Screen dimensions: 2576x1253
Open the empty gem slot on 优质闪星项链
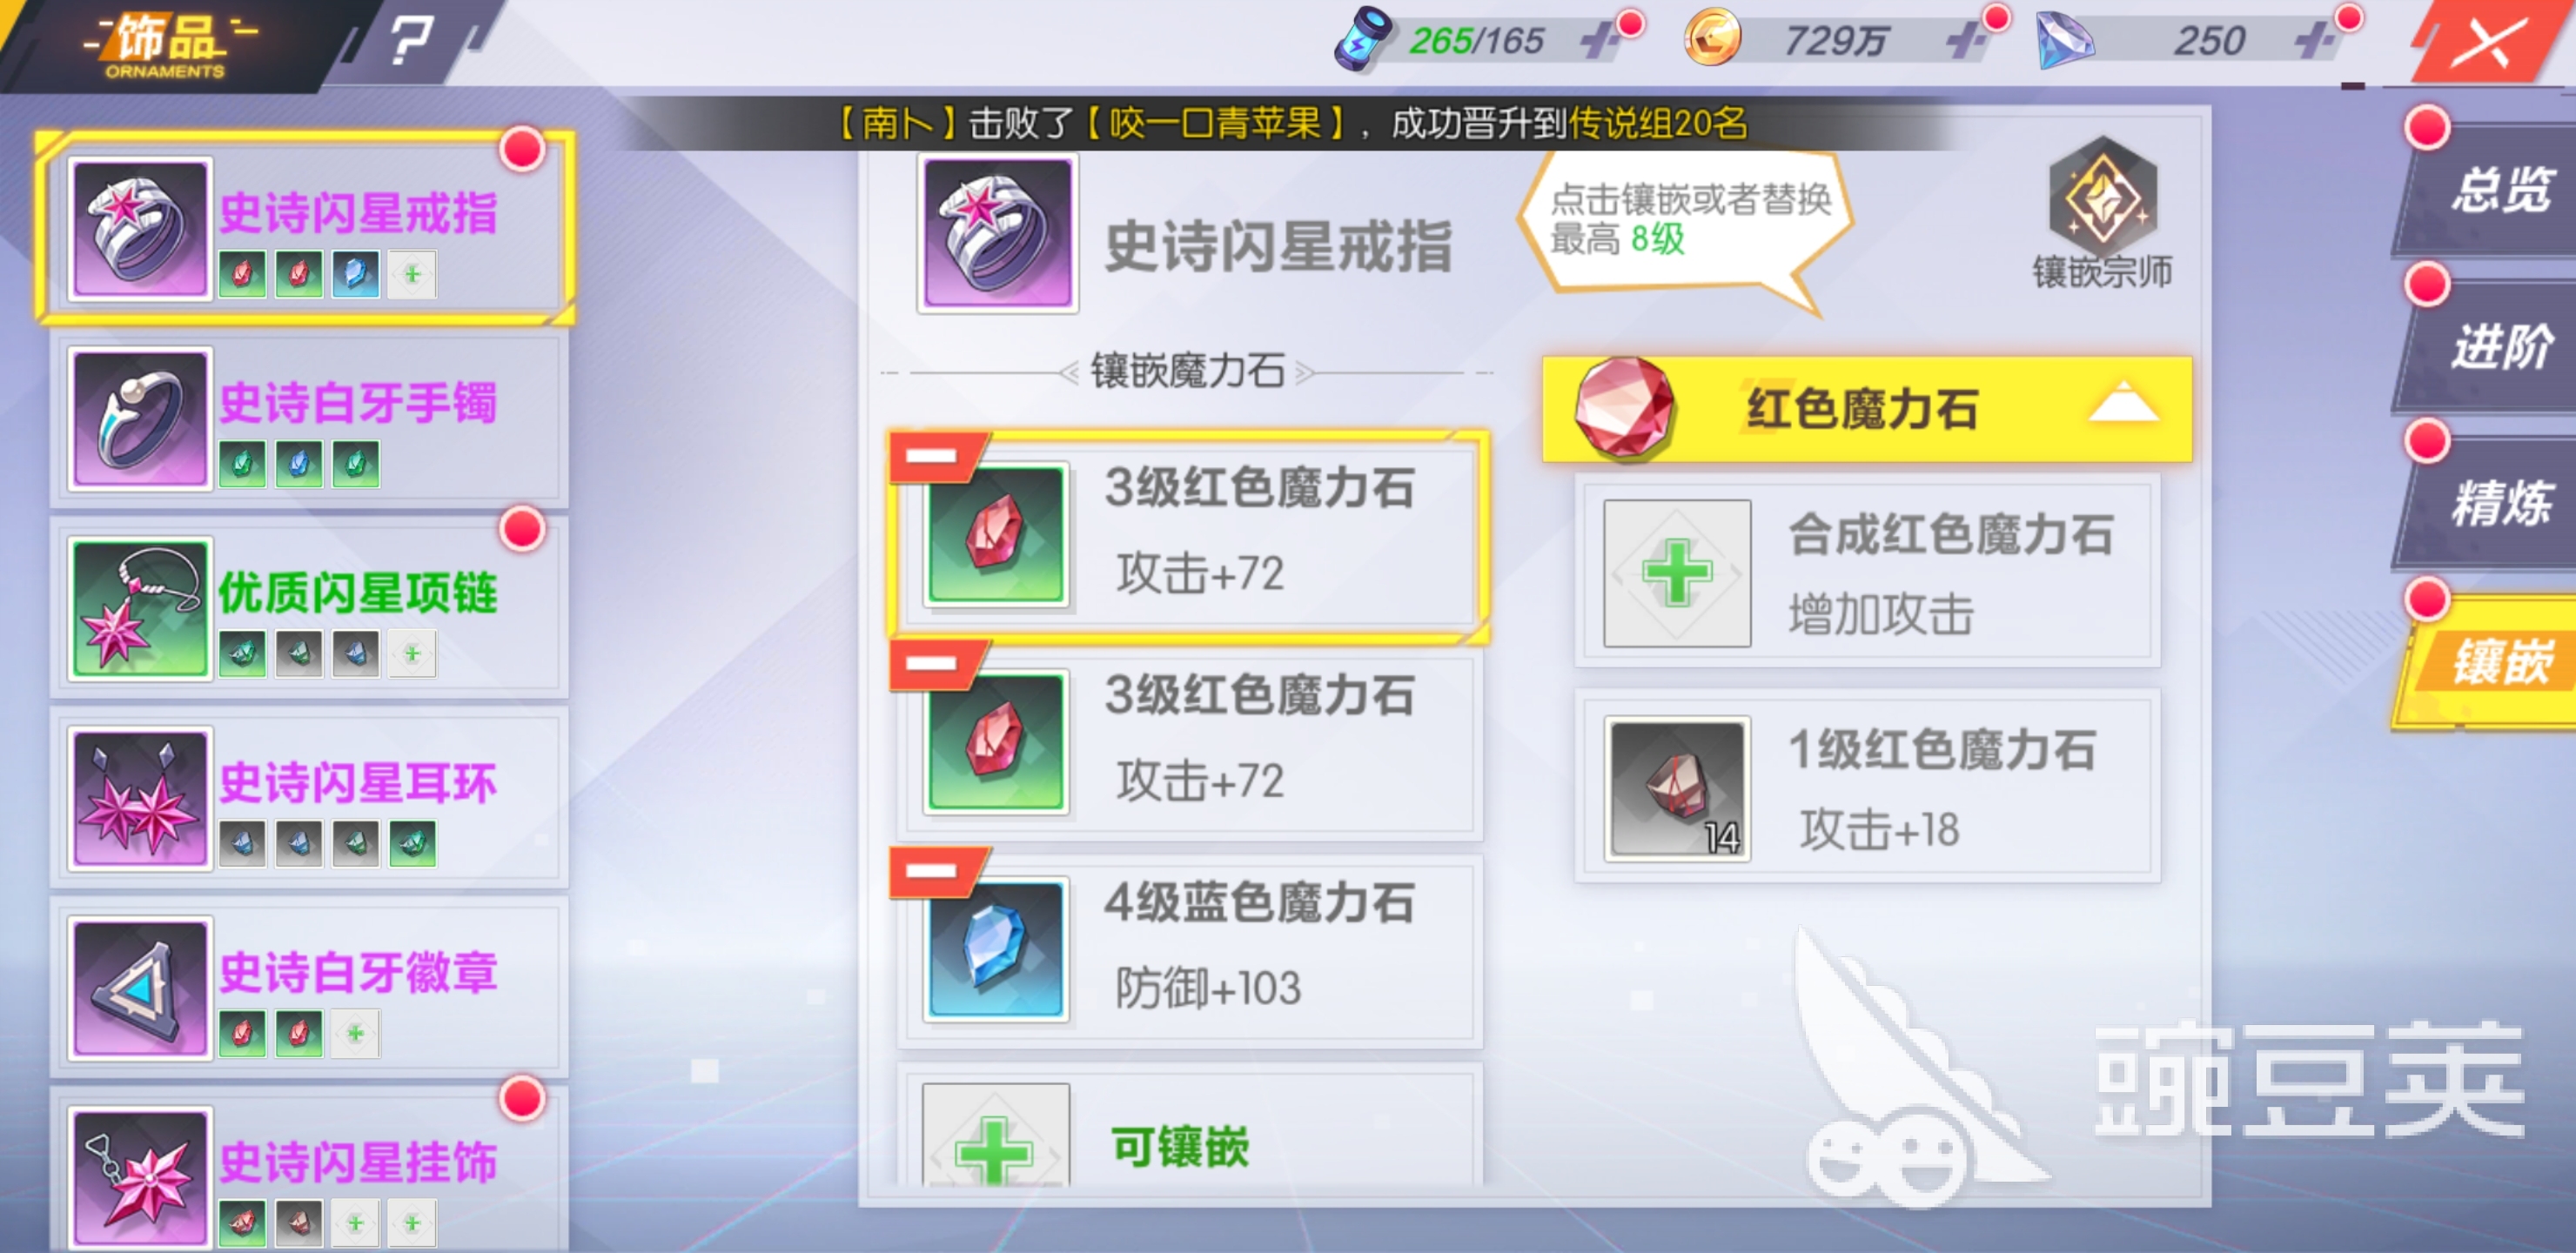412,653
